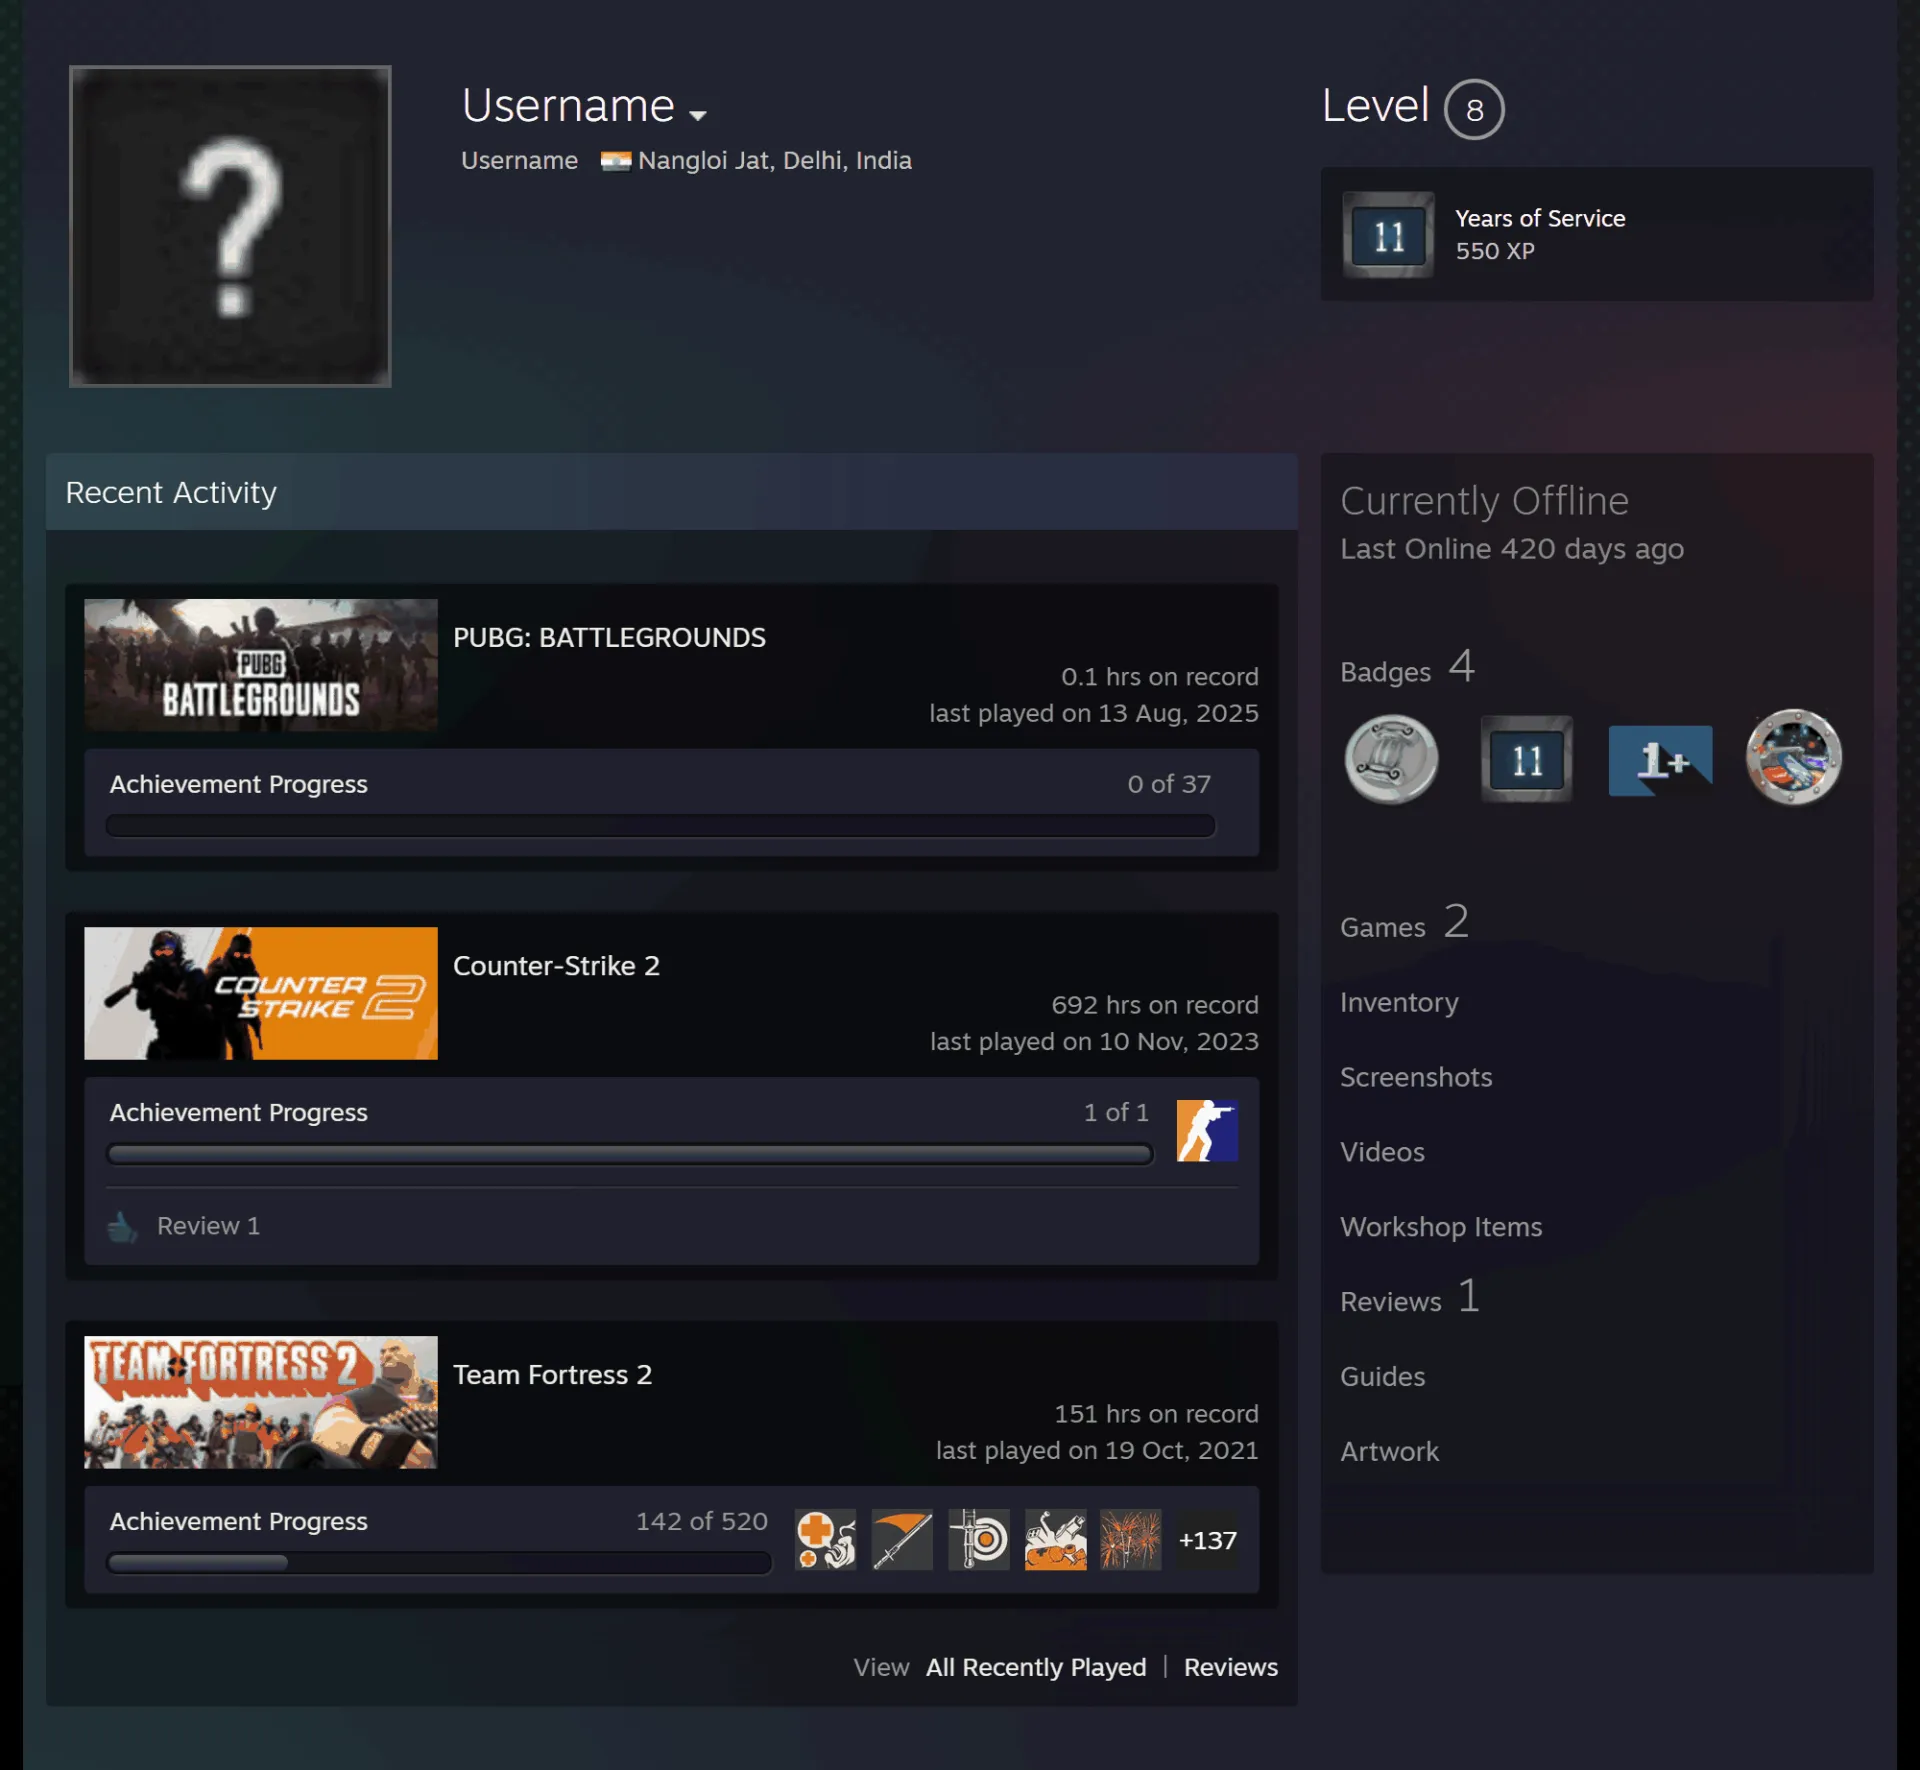
Task: Open Reviews link beside All Recently Played
Action: [1231, 1667]
